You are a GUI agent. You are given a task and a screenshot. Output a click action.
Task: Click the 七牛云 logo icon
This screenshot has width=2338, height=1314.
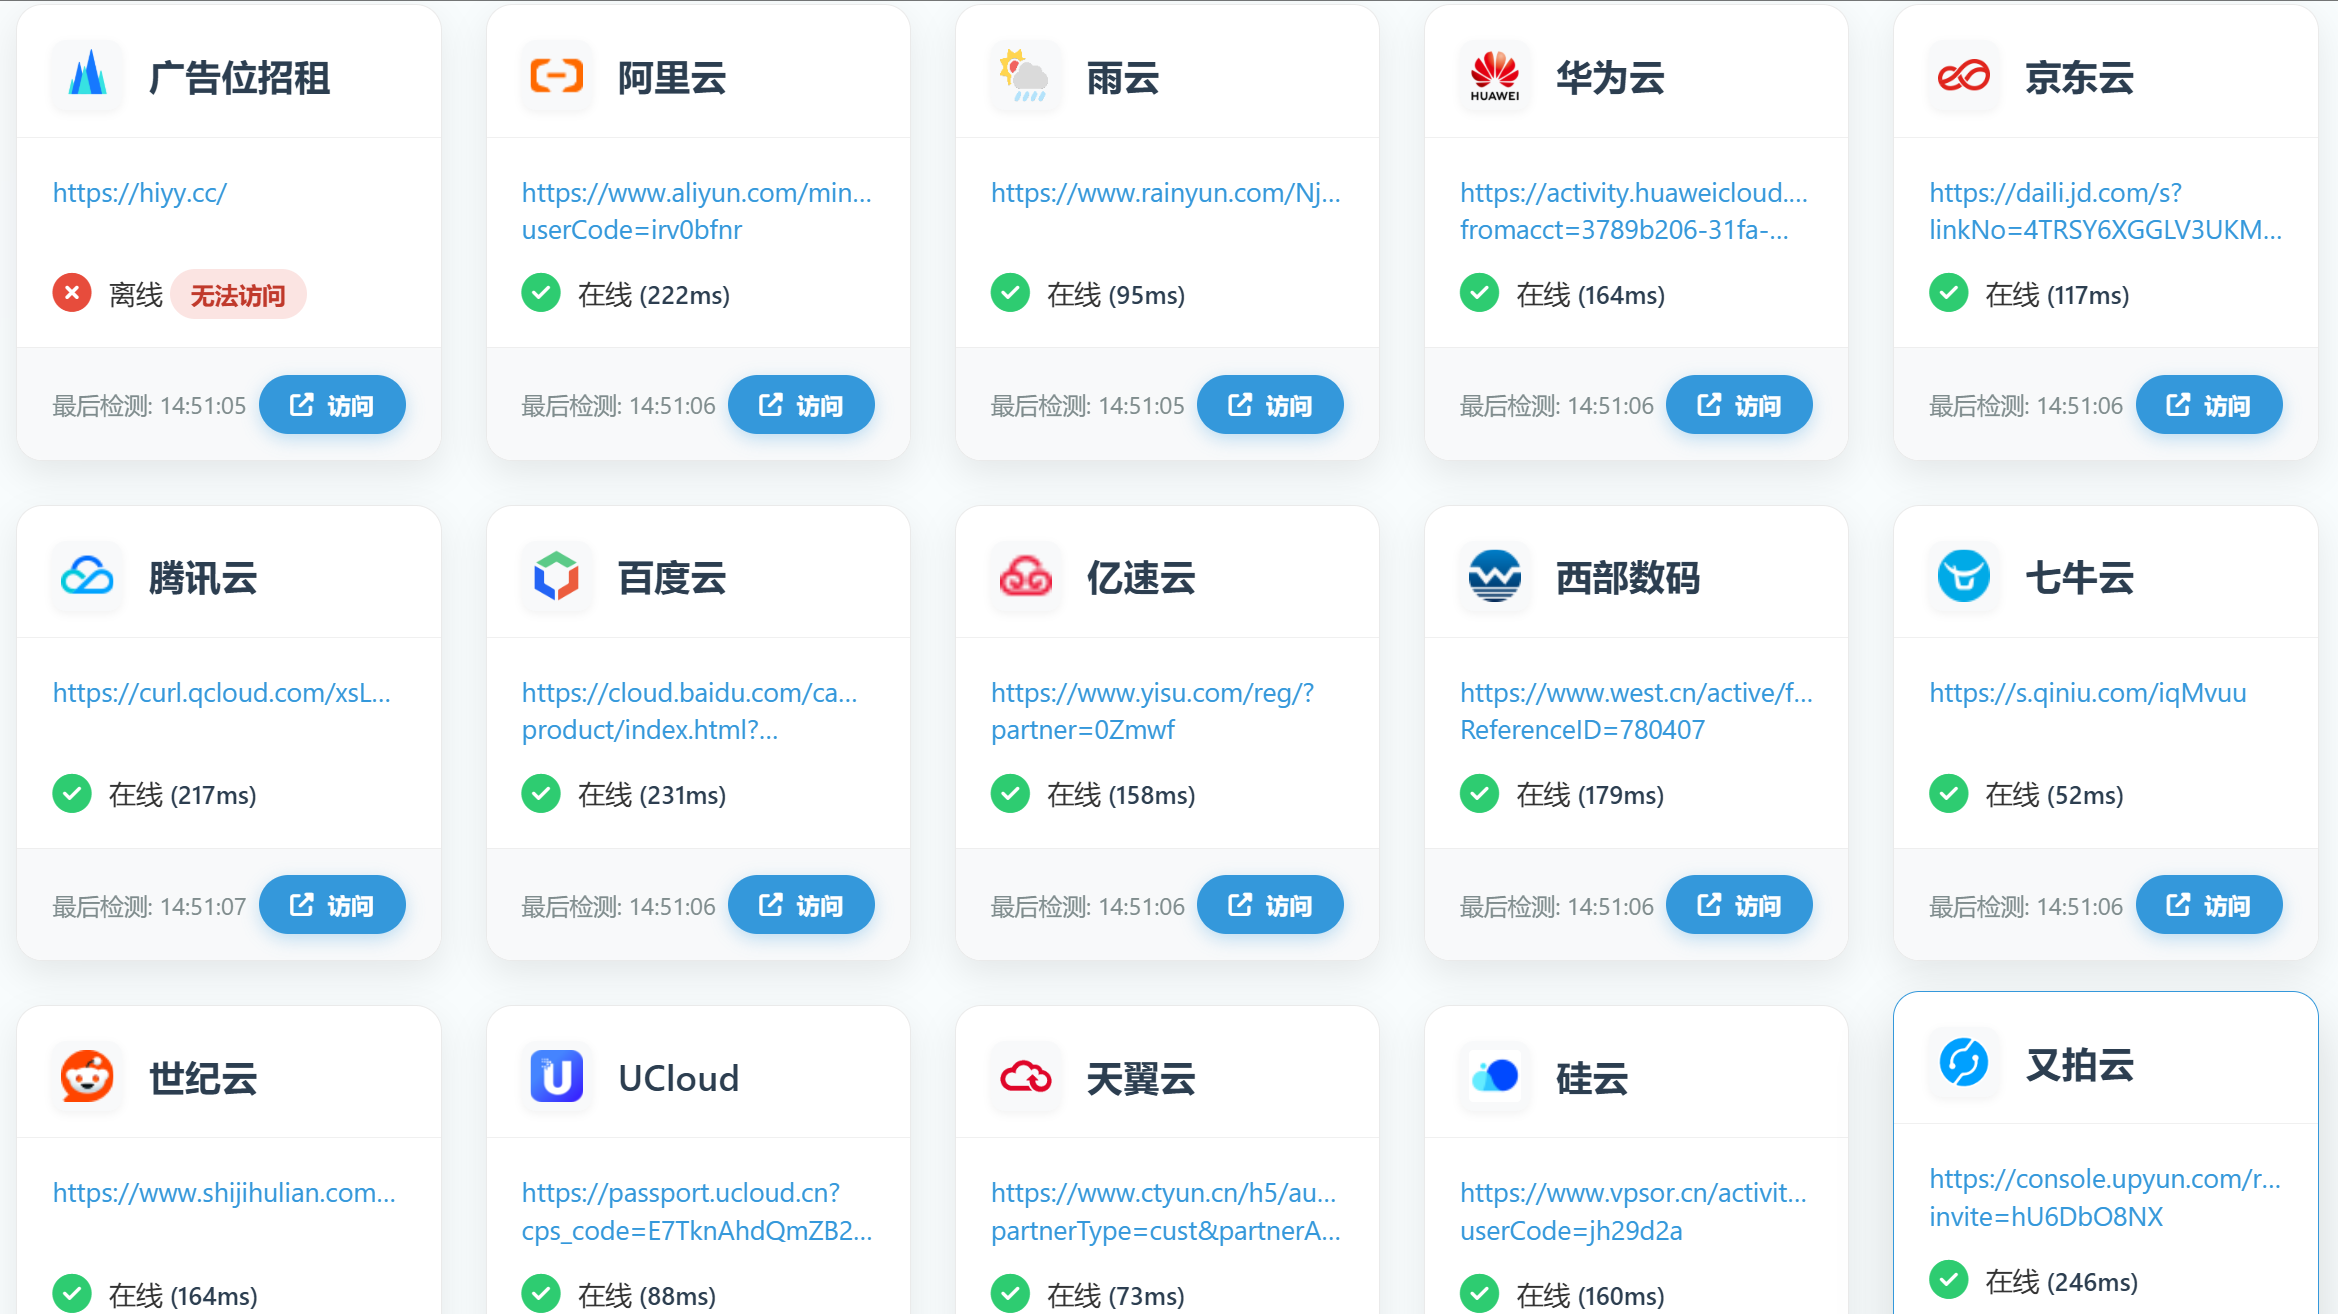[x=1963, y=576]
